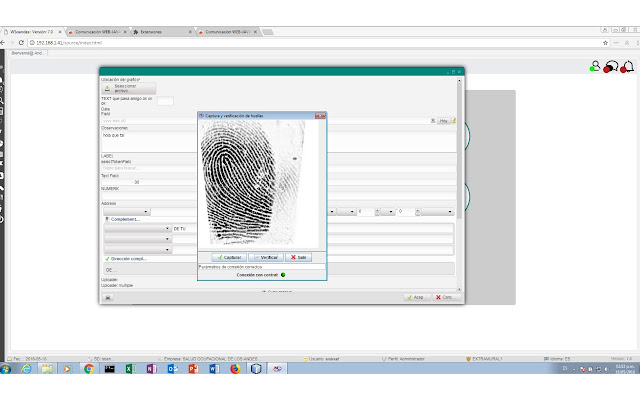Switch to the WSoandes Versión 7.0 tab
The image size is (640, 400).
coord(31,32)
